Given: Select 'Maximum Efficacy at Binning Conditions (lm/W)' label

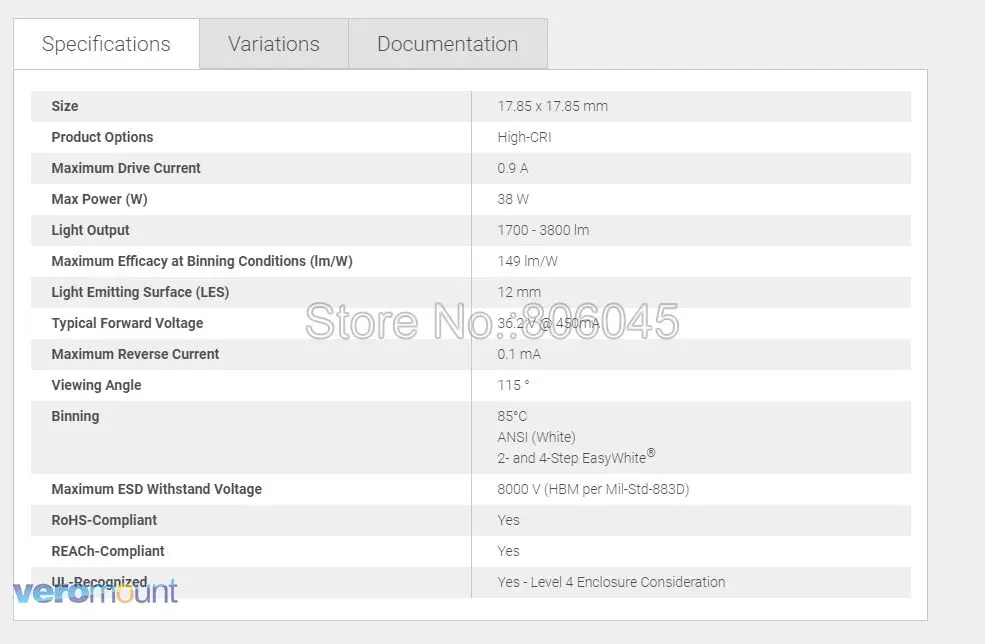Looking at the screenshot, I should click(202, 261).
